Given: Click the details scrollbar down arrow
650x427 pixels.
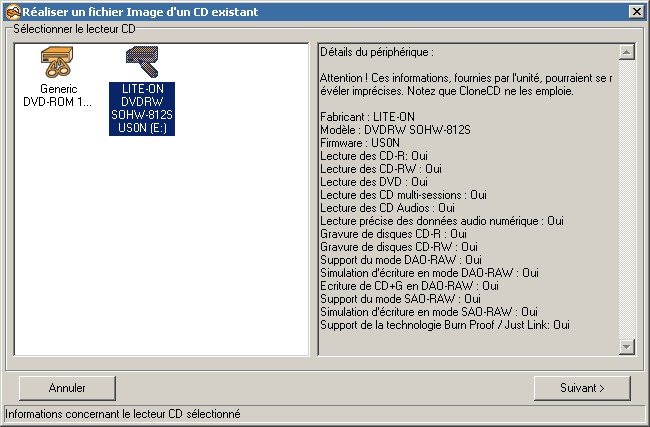Looking at the screenshot, I should 626,347.
